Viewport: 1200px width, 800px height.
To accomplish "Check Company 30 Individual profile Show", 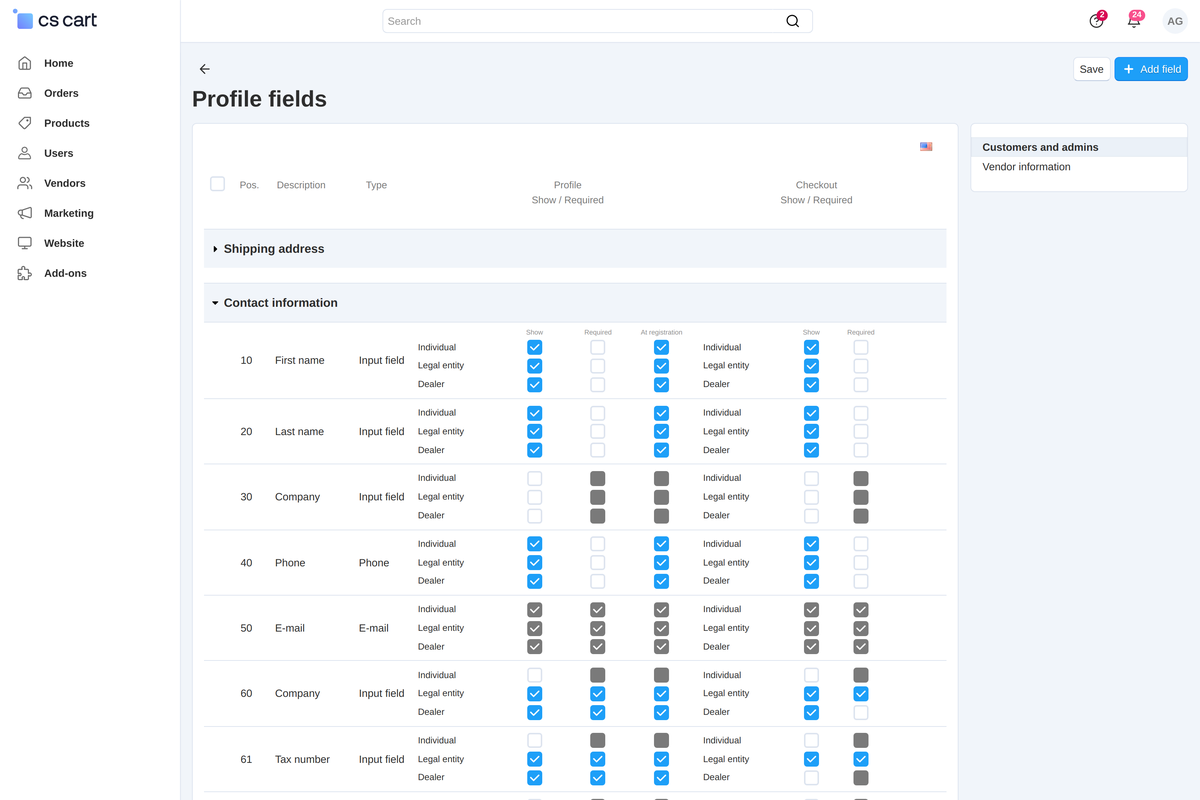I will [x=534, y=478].
